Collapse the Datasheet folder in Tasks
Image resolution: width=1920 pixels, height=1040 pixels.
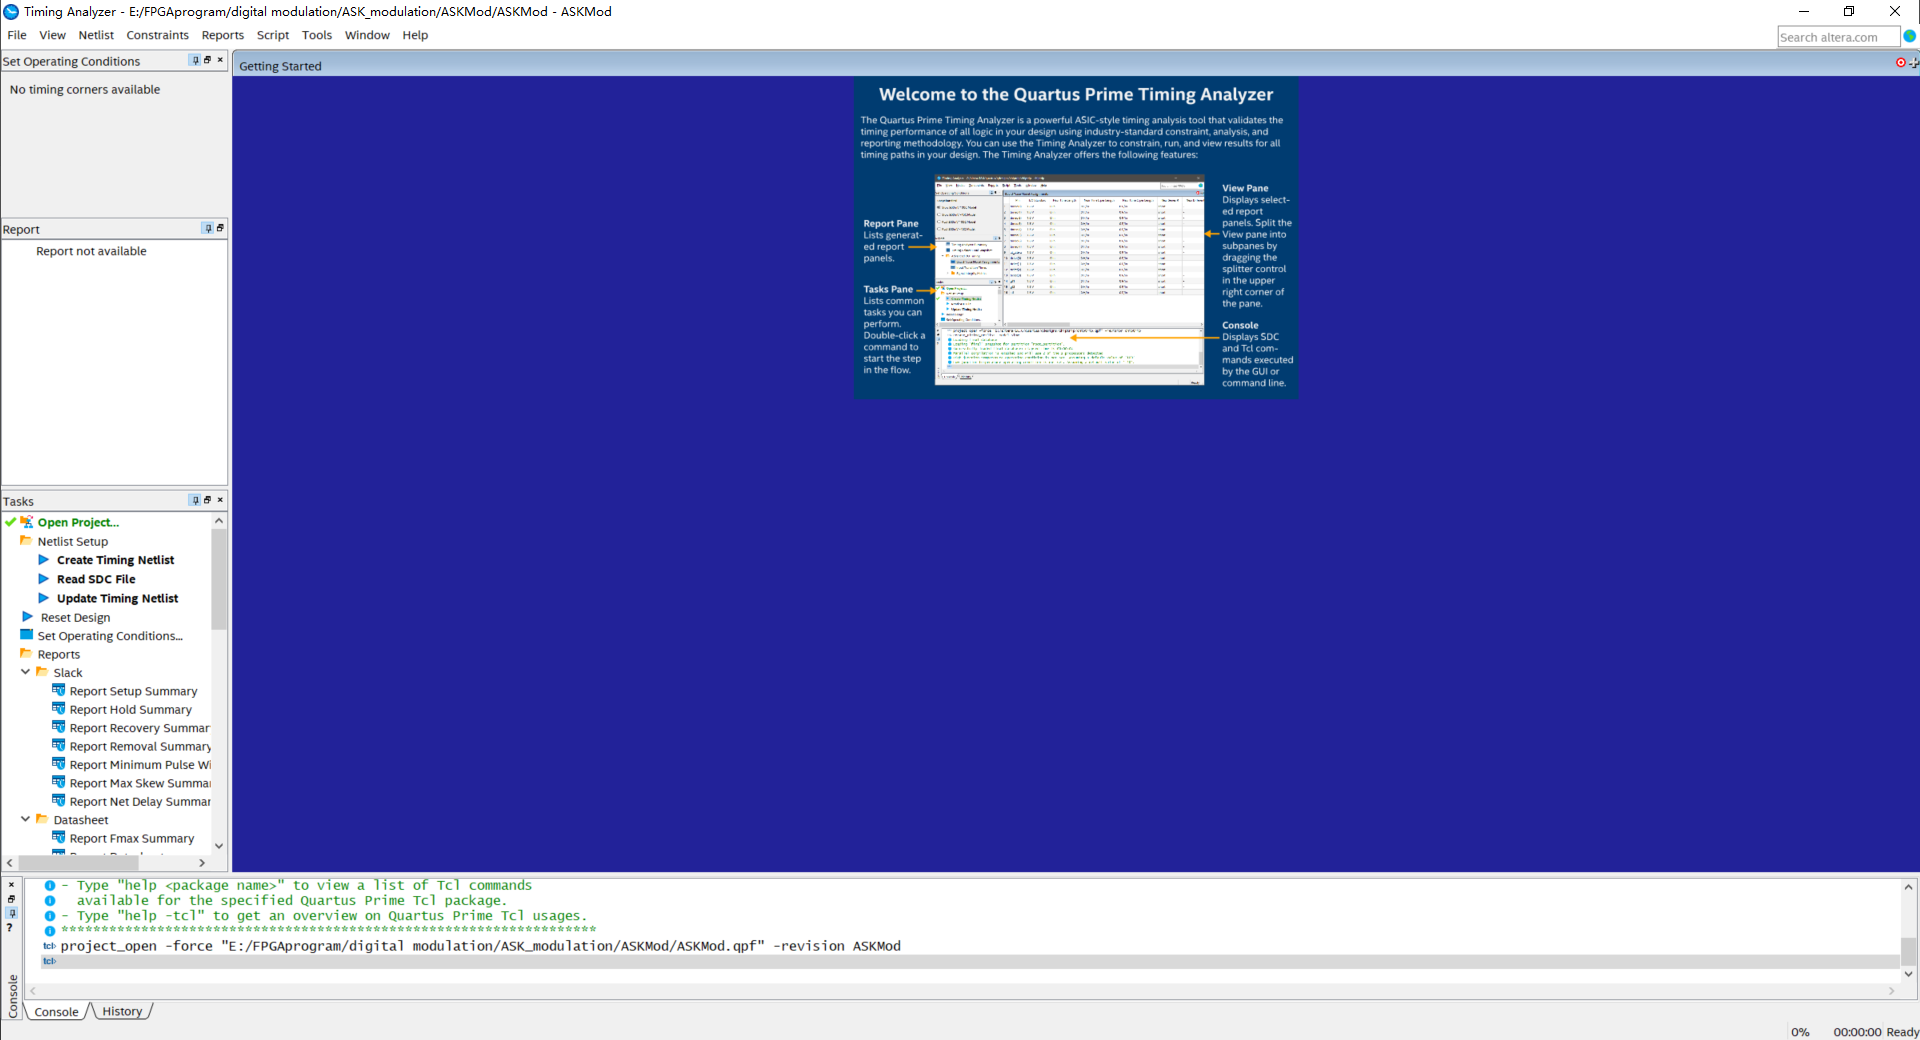[26, 819]
